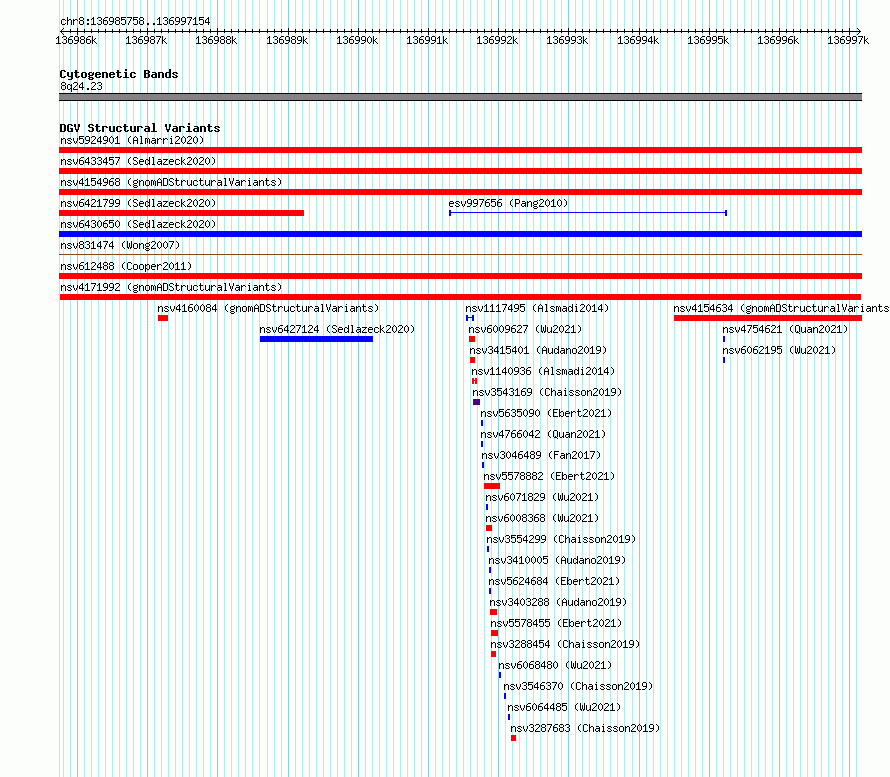Viewport: 890px width, 777px height.
Task: Click the nsv6421799 (Sedlazeck2020) label
Action: [x=138, y=203]
